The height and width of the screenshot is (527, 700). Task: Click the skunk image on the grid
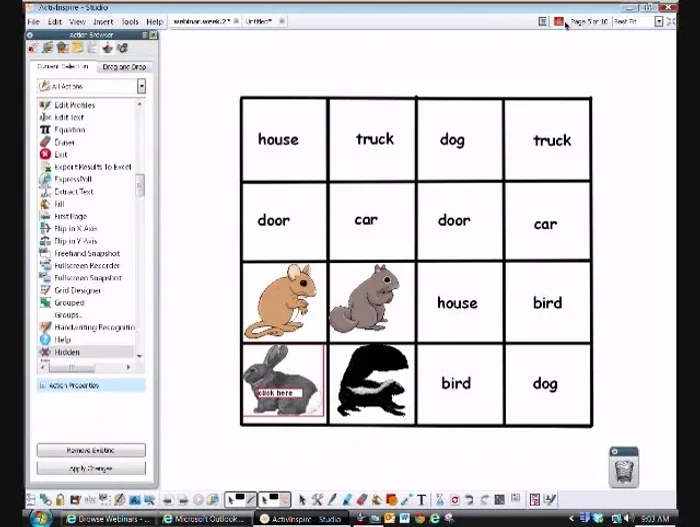[372, 381]
